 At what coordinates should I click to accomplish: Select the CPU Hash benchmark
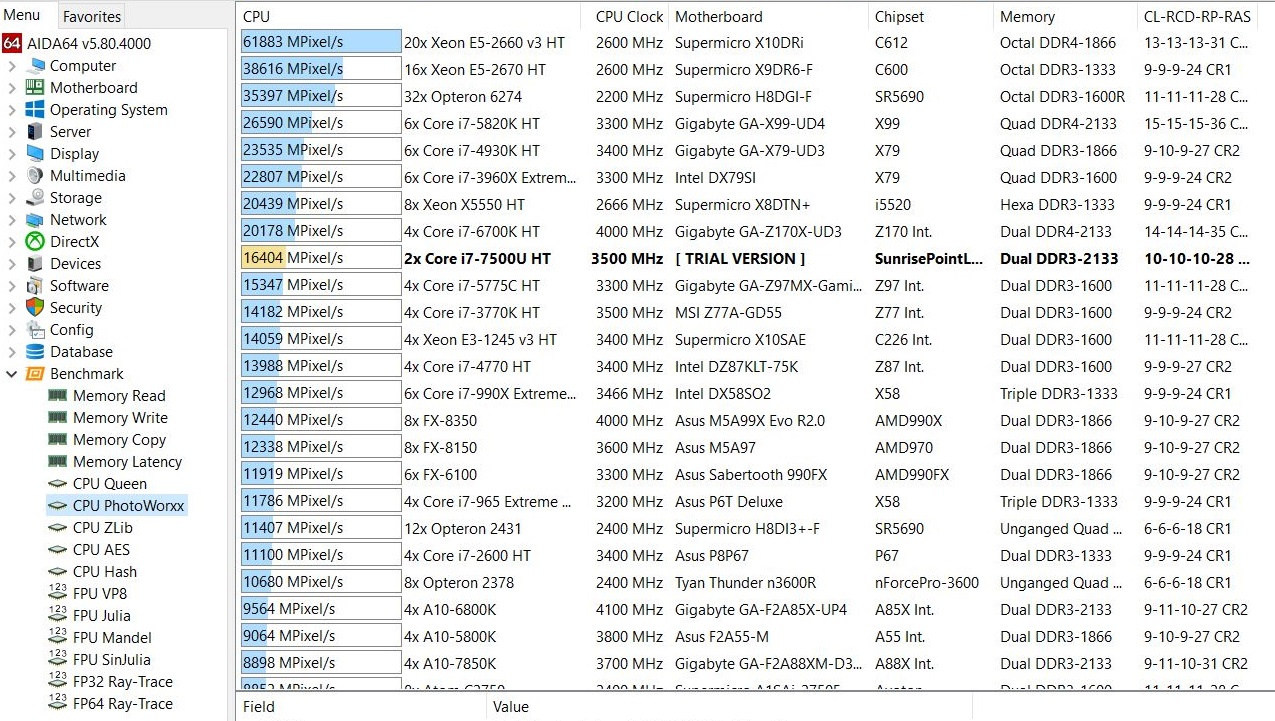(x=105, y=572)
